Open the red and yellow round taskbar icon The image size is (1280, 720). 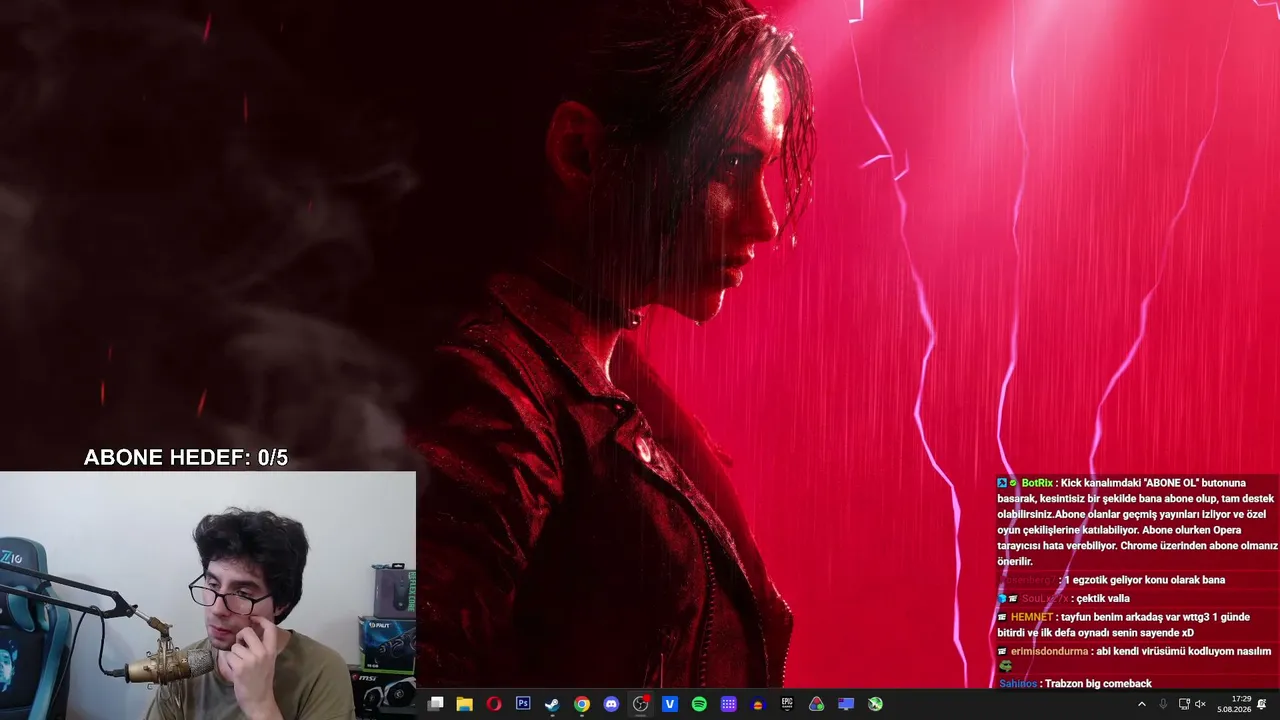click(x=758, y=704)
